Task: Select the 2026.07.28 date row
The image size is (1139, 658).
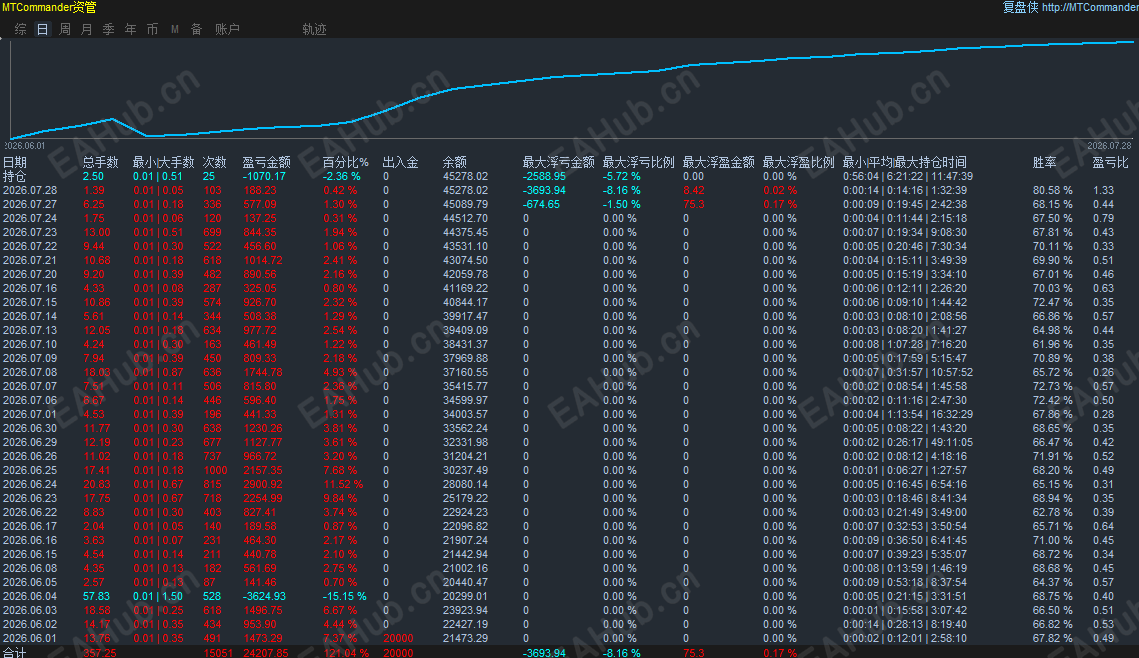Action: tap(30, 190)
